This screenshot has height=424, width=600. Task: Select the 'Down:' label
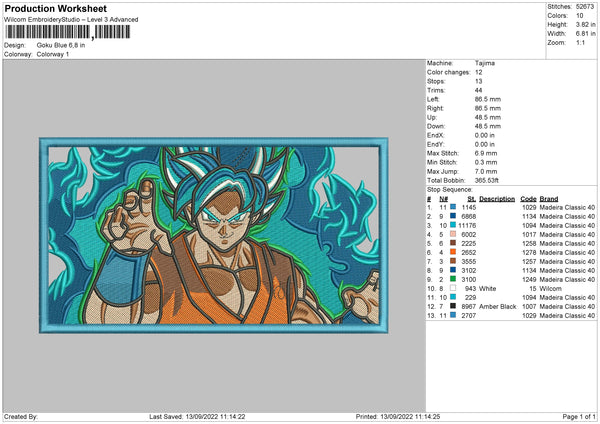pos(436,126)
